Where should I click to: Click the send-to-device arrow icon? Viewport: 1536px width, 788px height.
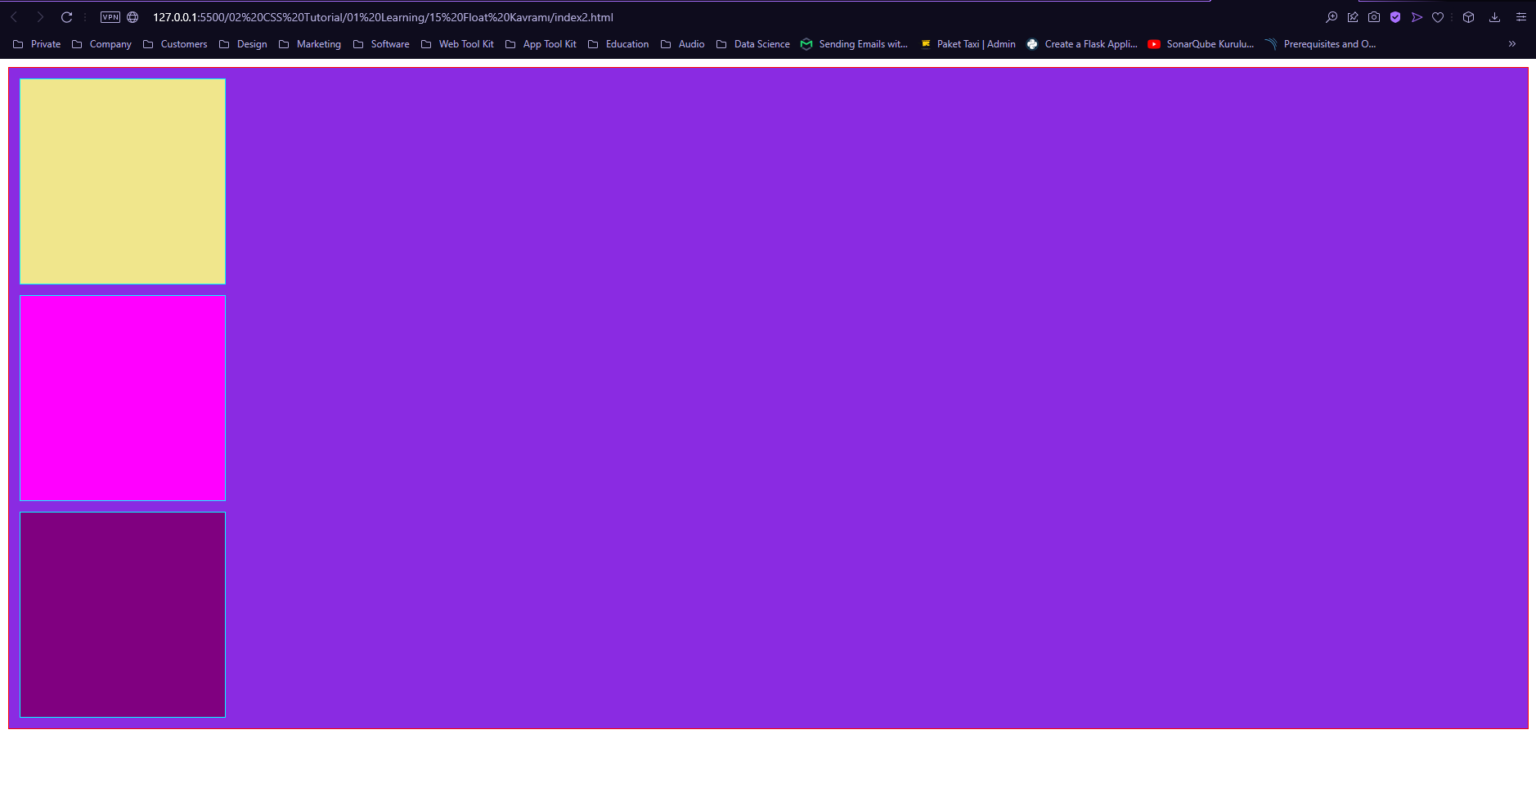pyautogui.click(x=1417, y=17)
